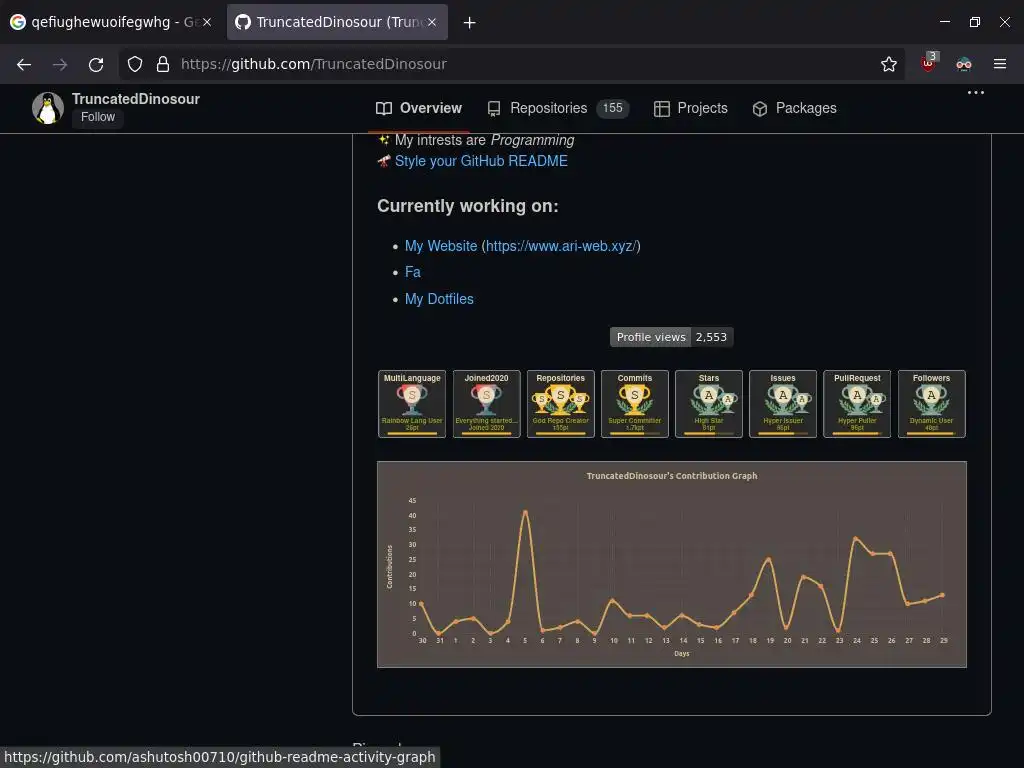Select the TruncatedDinosour GitHub browser tab
The height and width of the screenshot is (768, 1024).
pyautogui.click(x=337, y=22)
